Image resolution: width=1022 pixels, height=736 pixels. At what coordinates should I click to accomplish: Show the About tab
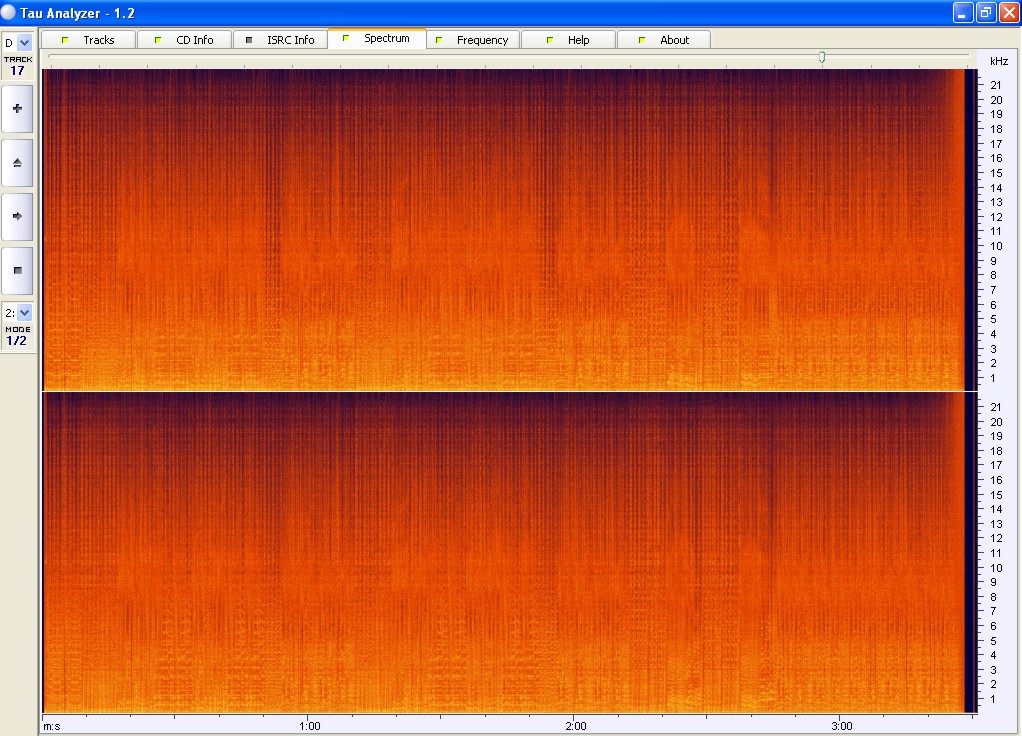(664, 40)
